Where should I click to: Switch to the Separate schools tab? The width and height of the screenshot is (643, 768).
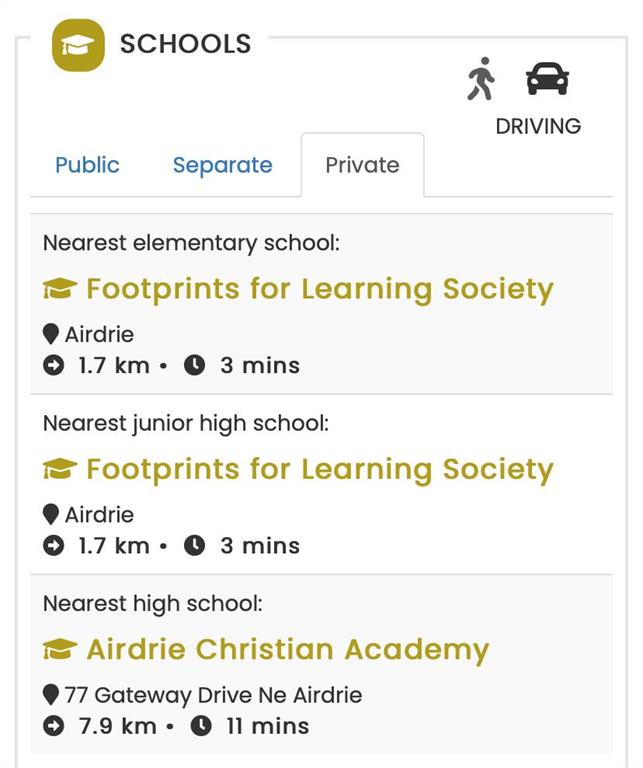(222, 165)
